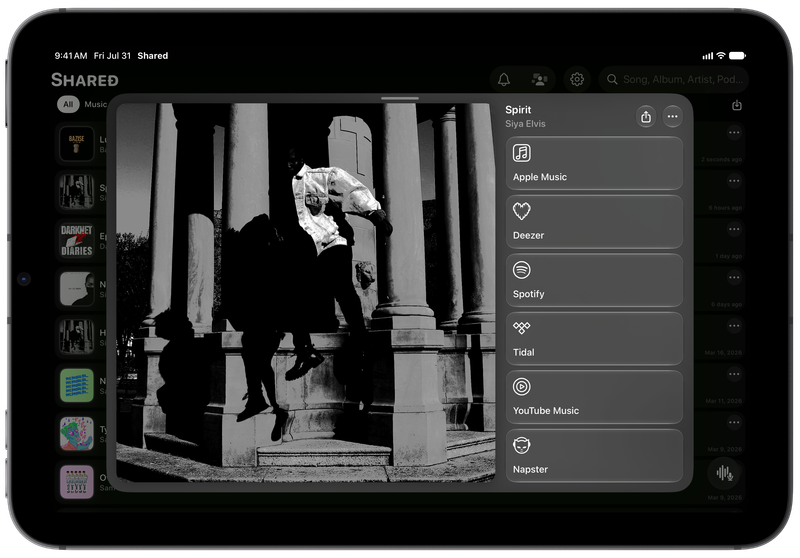Open Spirit in Apple Music
Screen dimensions: 800x558
coord(594,163)
